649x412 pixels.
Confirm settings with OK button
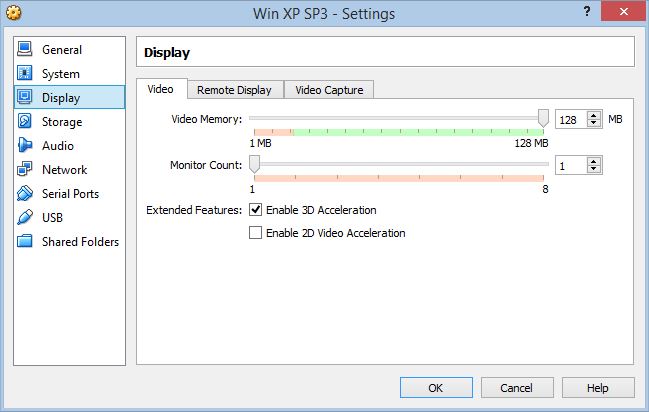tap(436, 388)
